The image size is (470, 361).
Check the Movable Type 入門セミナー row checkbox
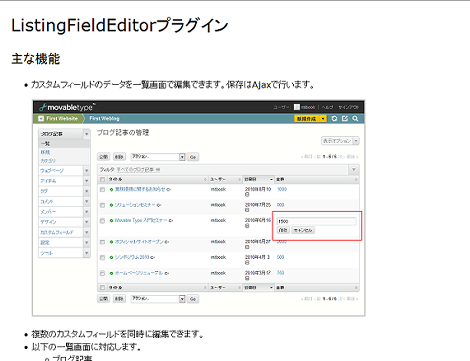(x=102, y=221)
